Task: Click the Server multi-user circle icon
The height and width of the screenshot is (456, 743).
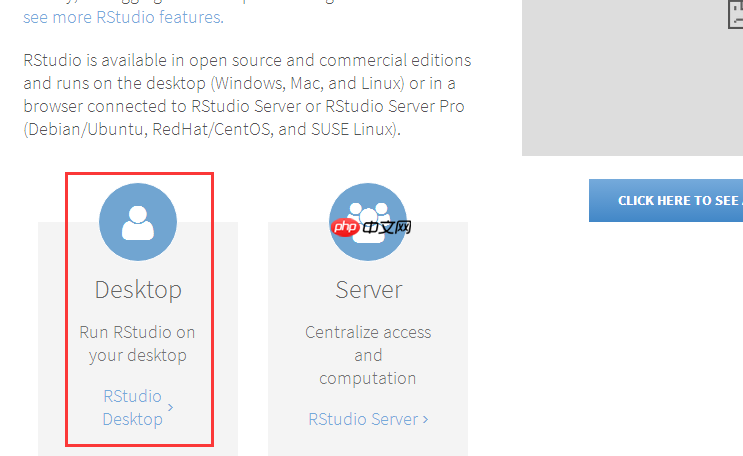Action: [368, 222]
